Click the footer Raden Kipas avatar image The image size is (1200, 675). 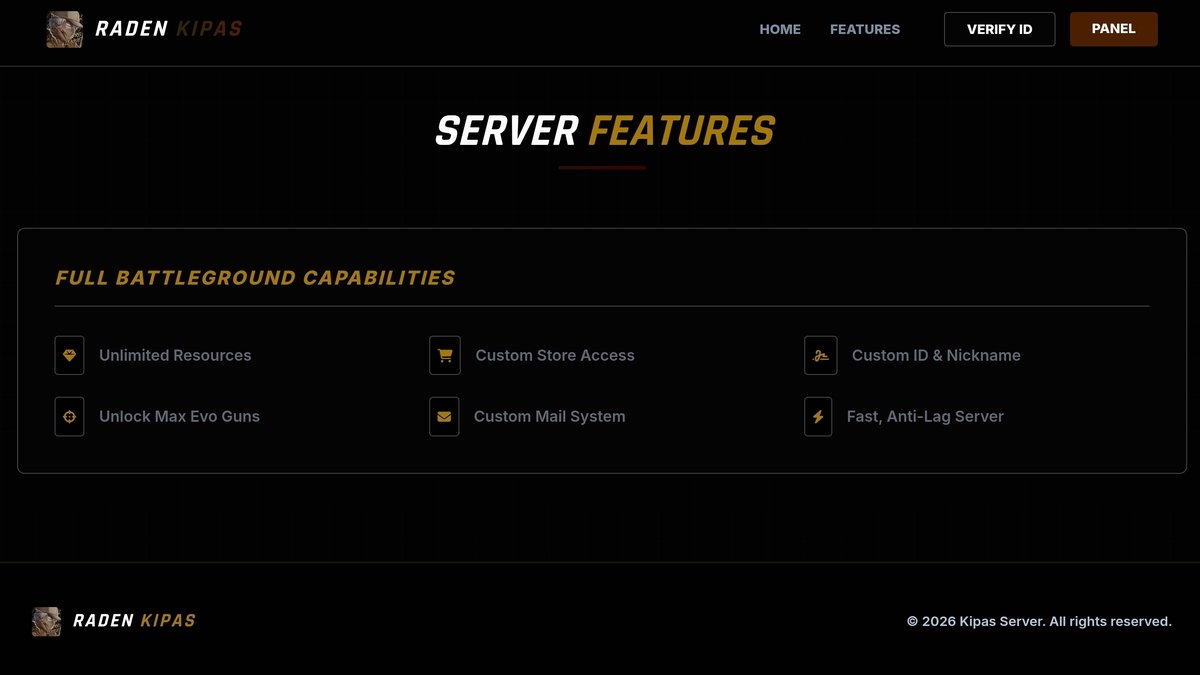pyautogui.click(x=46, y=621)
